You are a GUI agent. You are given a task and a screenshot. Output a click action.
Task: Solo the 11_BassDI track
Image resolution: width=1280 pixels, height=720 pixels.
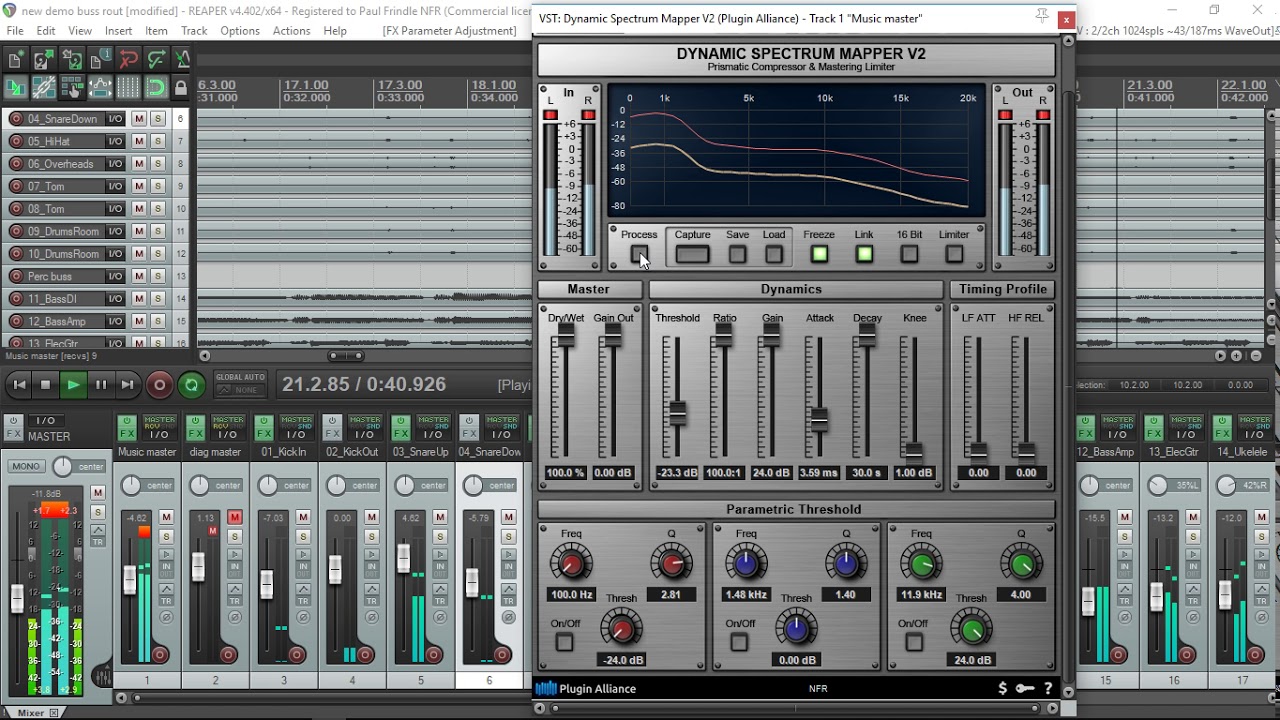click(158, 298)
